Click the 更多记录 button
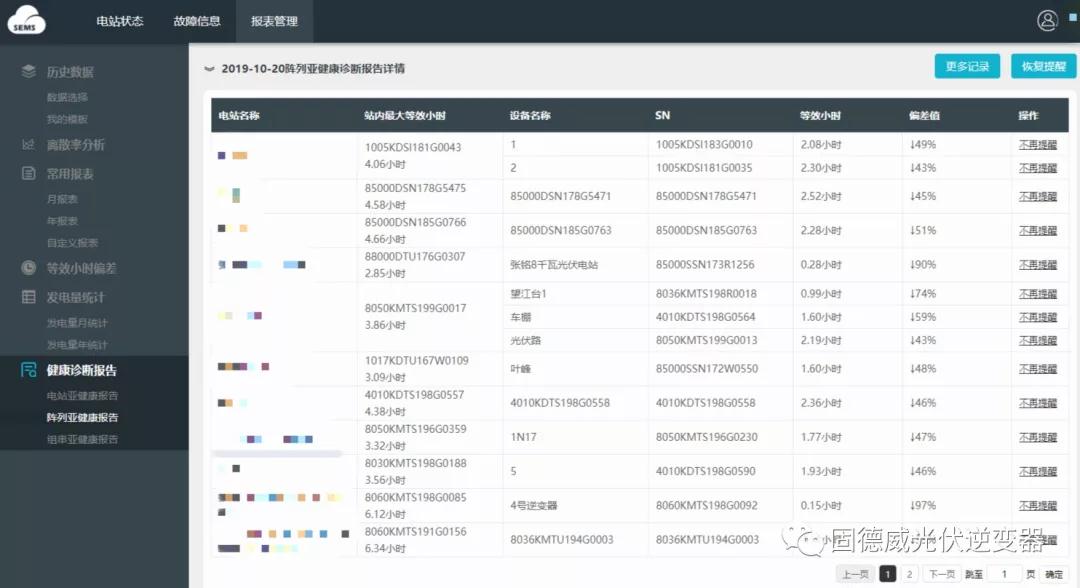This screenshot has height=588, width=1080. (967, 66)
